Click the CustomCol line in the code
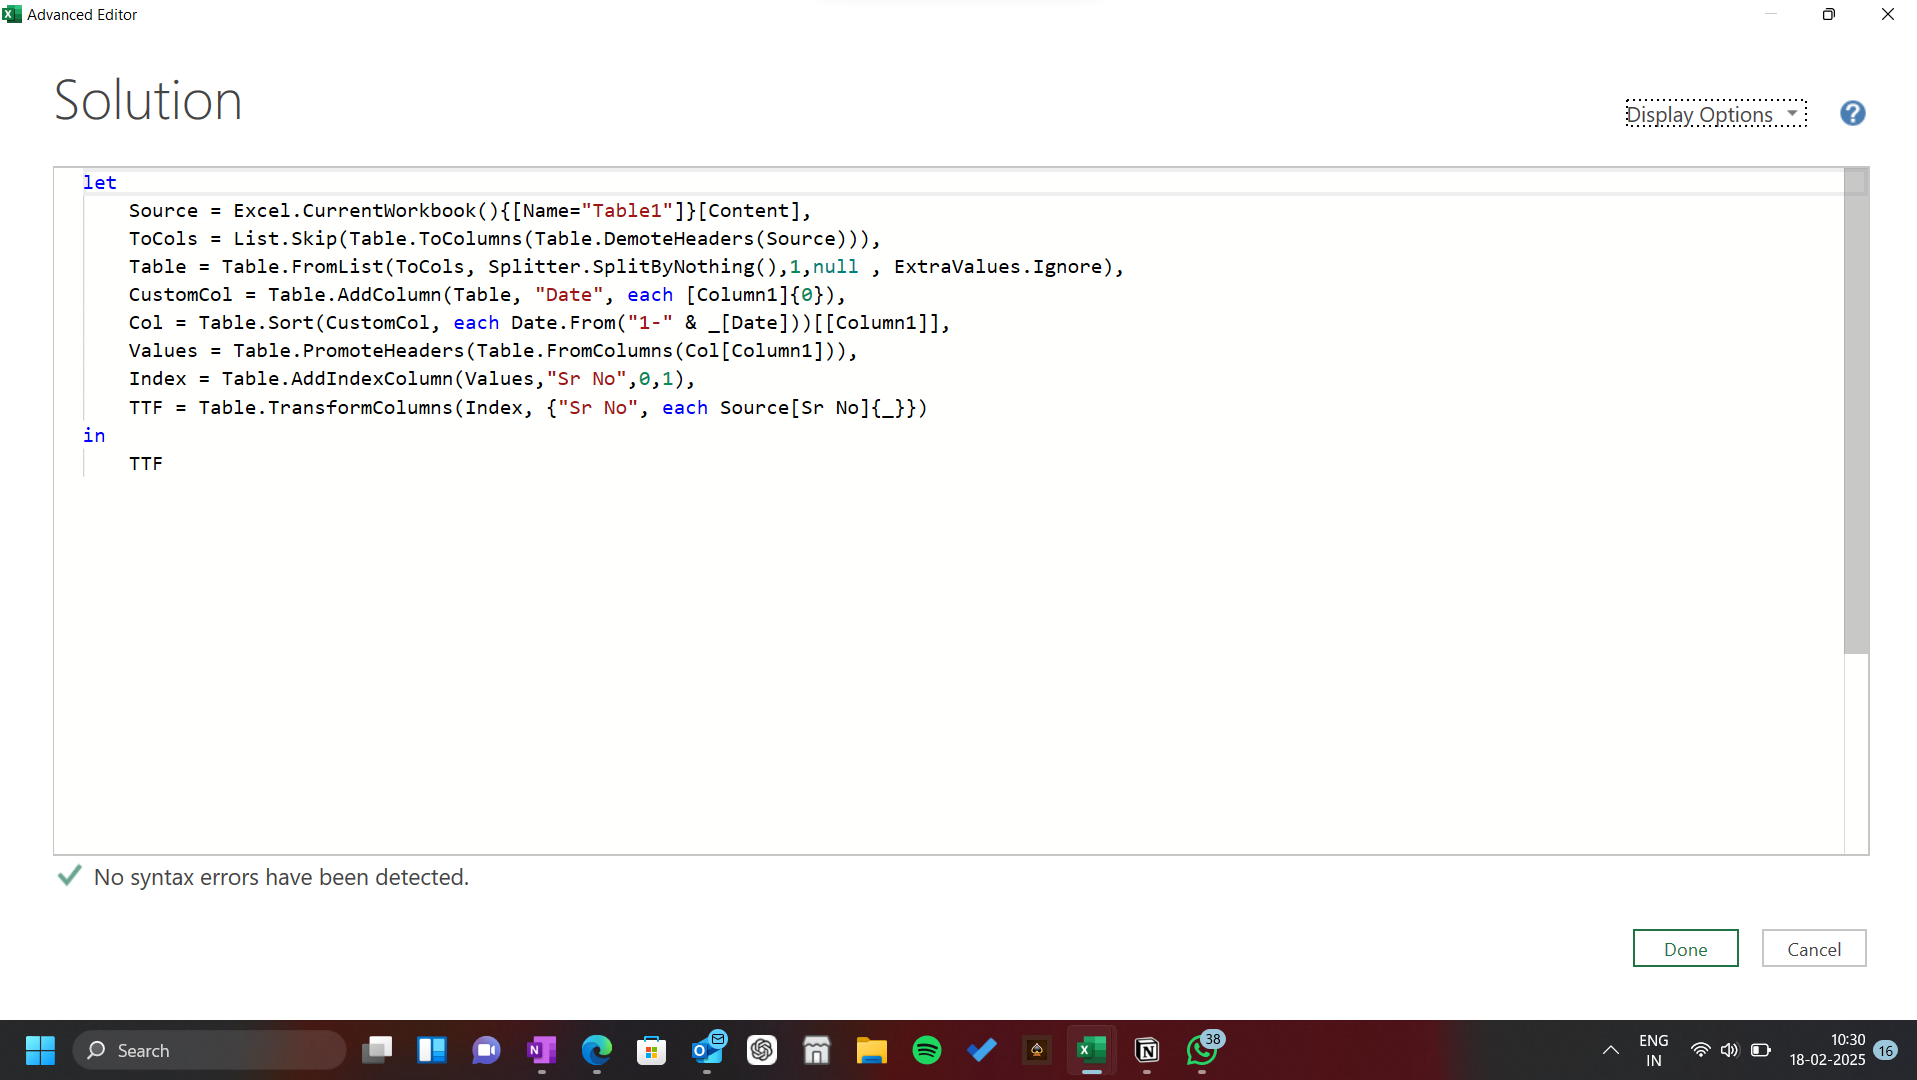This screenshot has height=1080, width=1917. click(487, 295)
